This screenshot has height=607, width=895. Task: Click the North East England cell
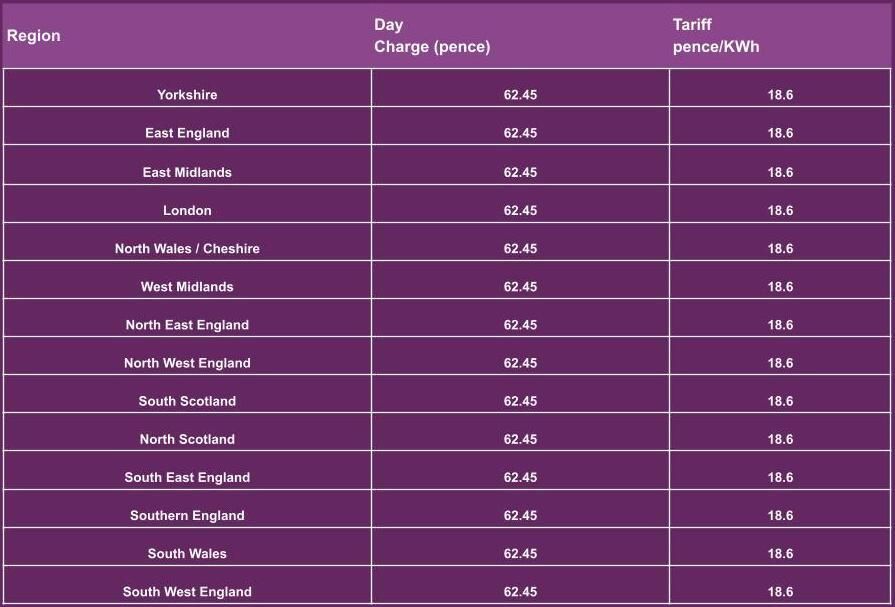coord(187,325)
